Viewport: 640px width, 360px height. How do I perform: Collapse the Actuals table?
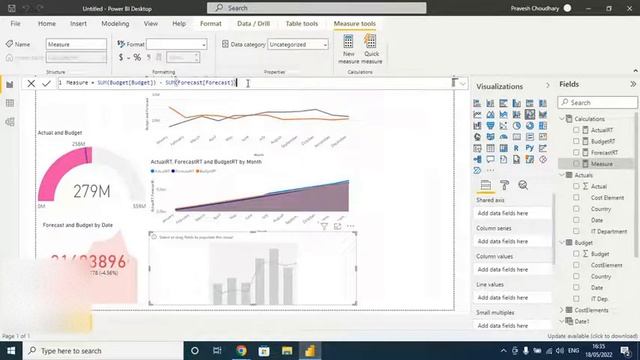[x=562, y=175]
